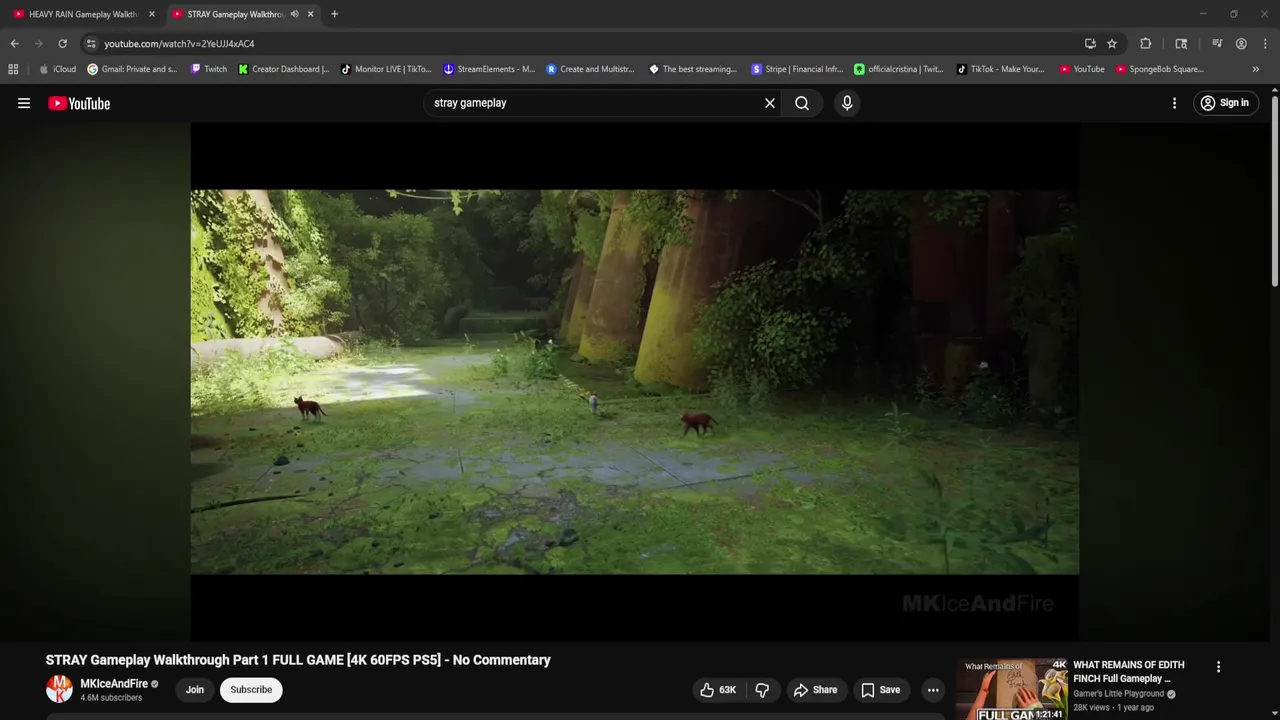Image resolution: width=1280 pixels, height=720 pixels.
Task: Open Edith Finch suggested video thumbnail
Action: point(1011,689)
